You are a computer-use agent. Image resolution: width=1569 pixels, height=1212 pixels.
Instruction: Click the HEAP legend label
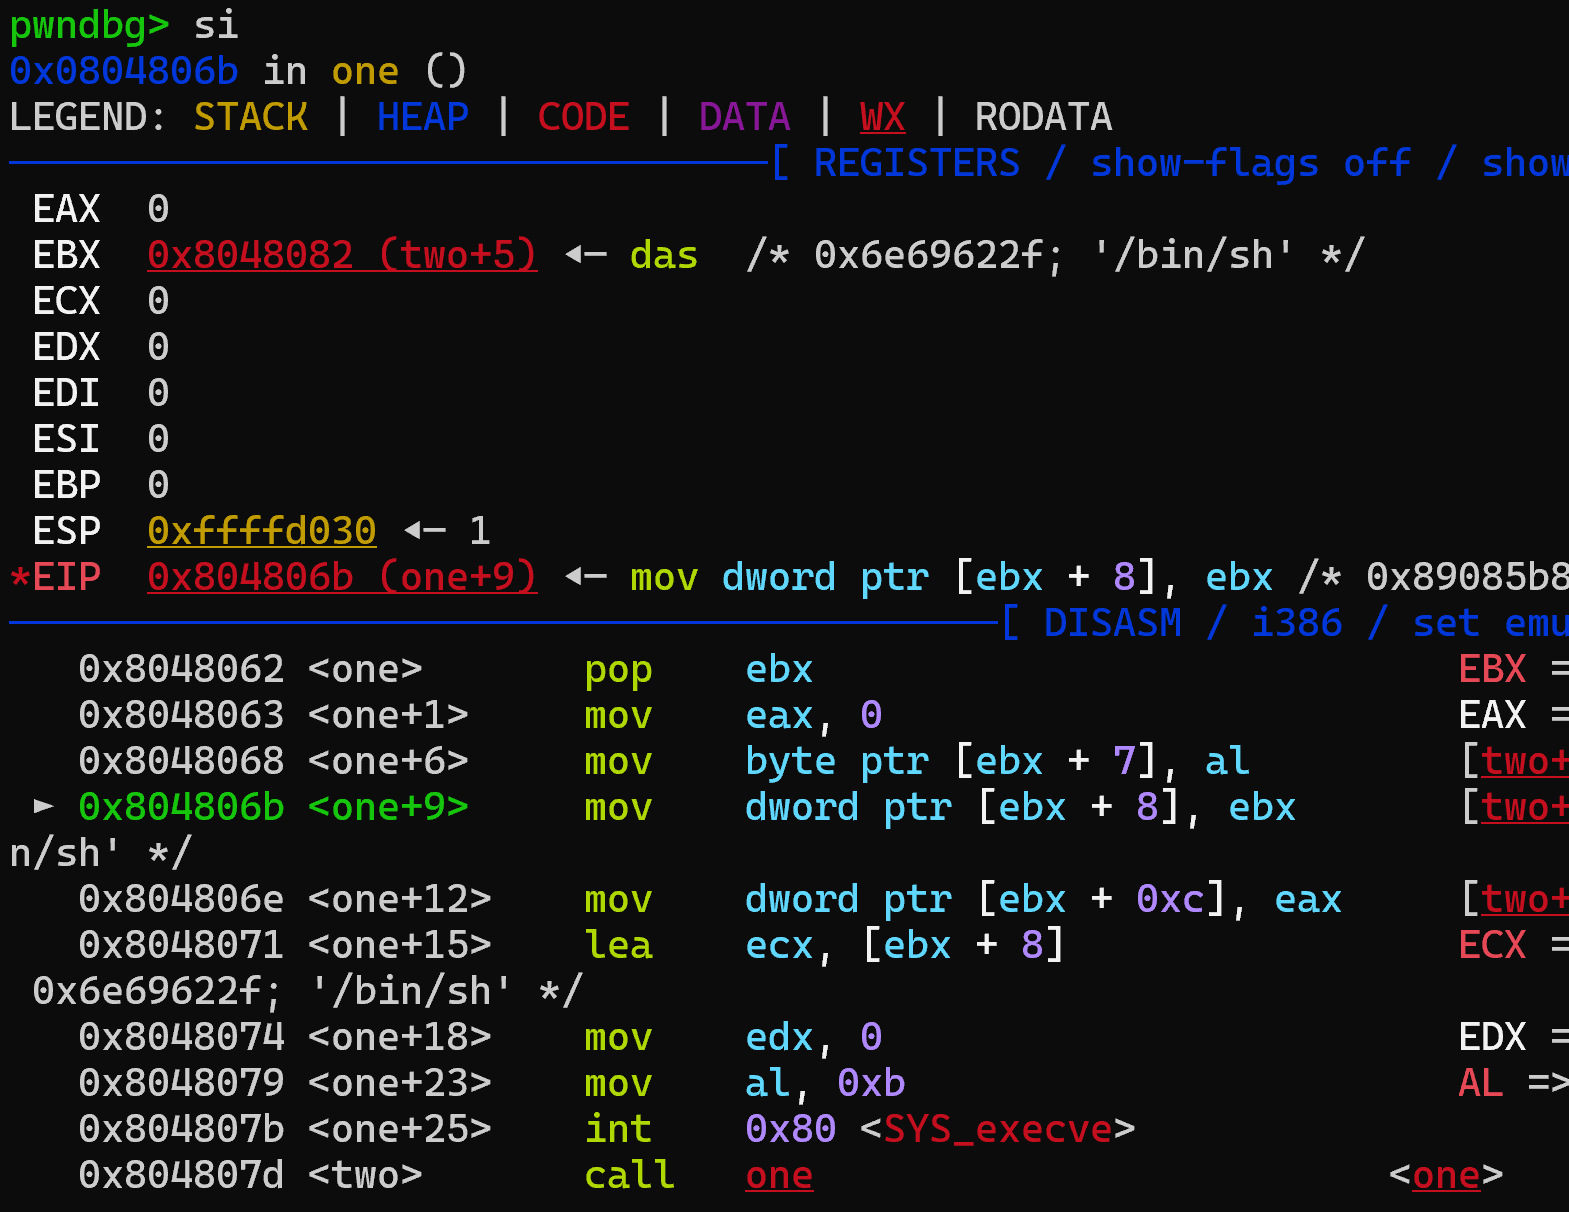[x=422, y=117]
